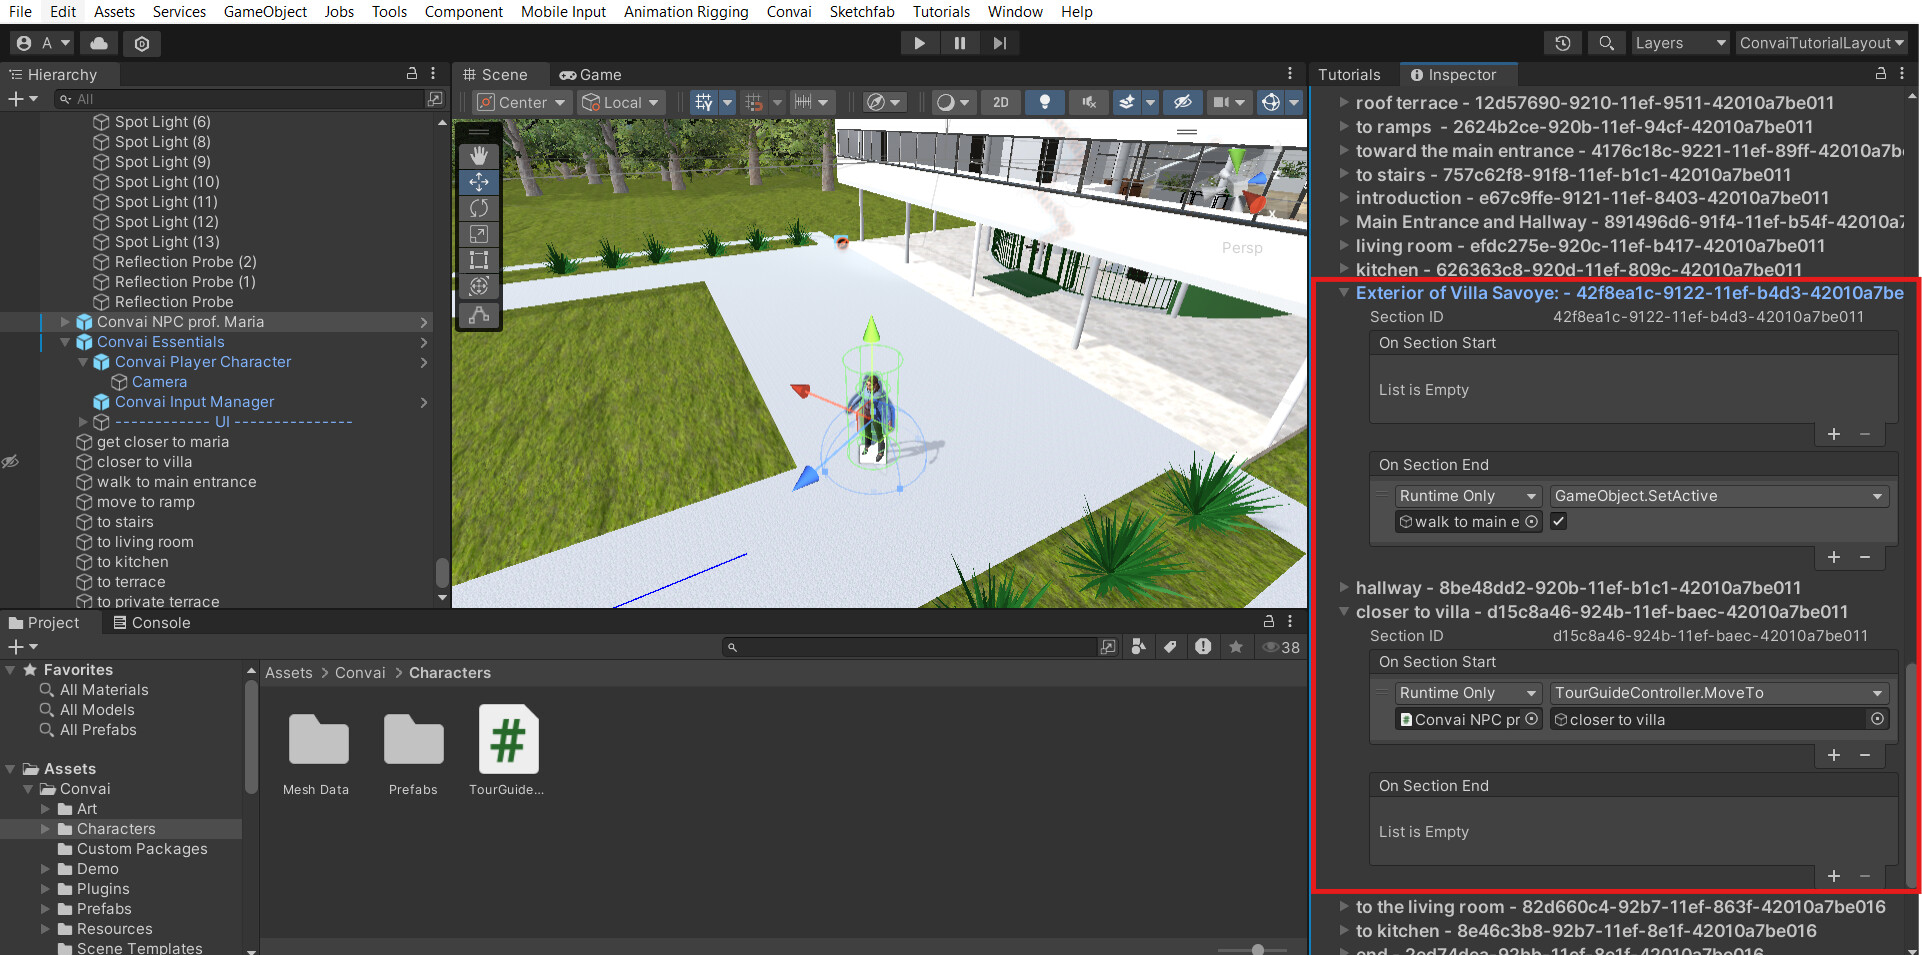The image size is (1922, 955).
Task: Toggle grid snapping in Scene view
Action: click(753, 102)
